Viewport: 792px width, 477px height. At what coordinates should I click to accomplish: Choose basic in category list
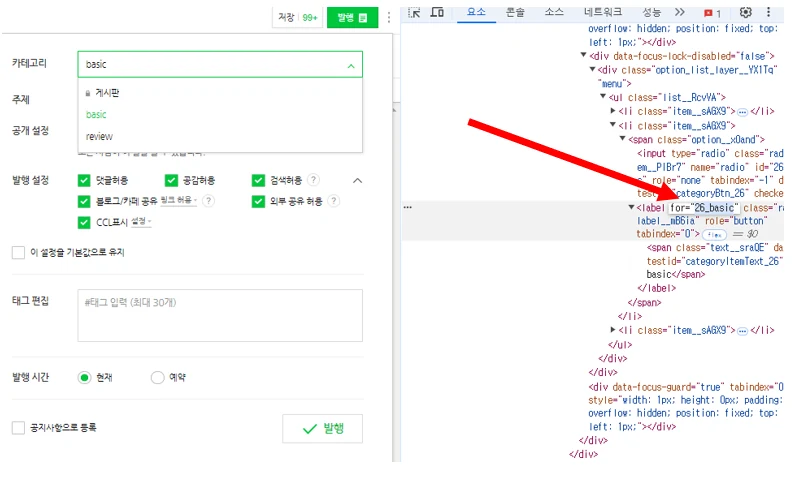(220, 115)
